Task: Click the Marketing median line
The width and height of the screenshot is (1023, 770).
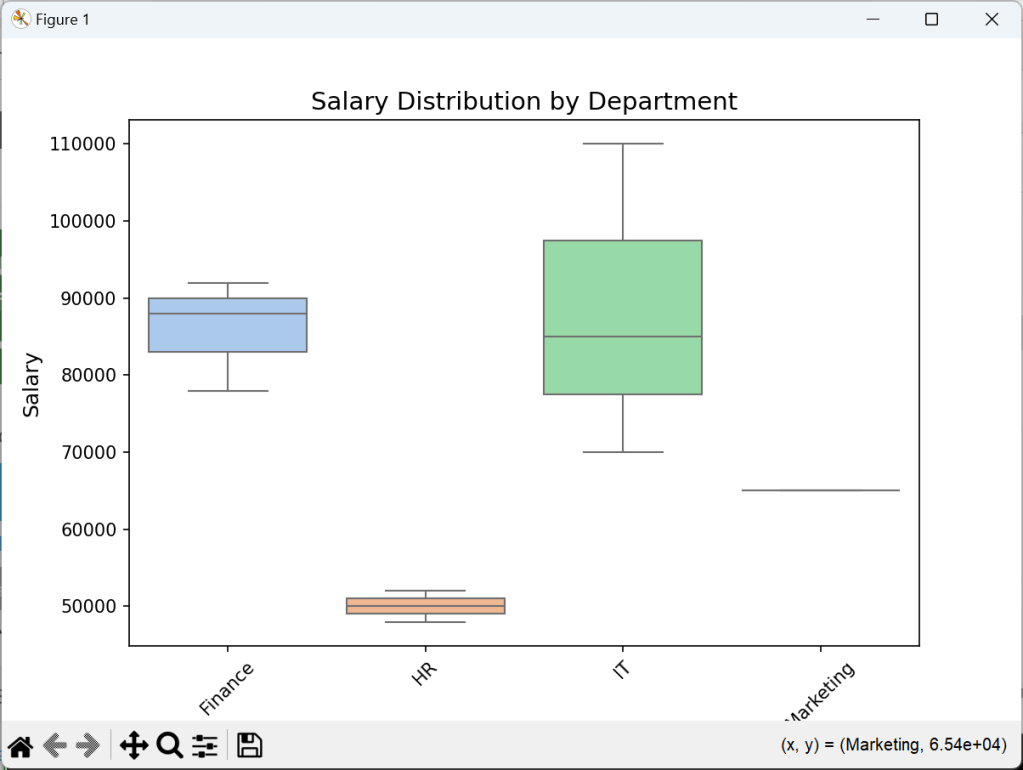Action: [820, 490]
